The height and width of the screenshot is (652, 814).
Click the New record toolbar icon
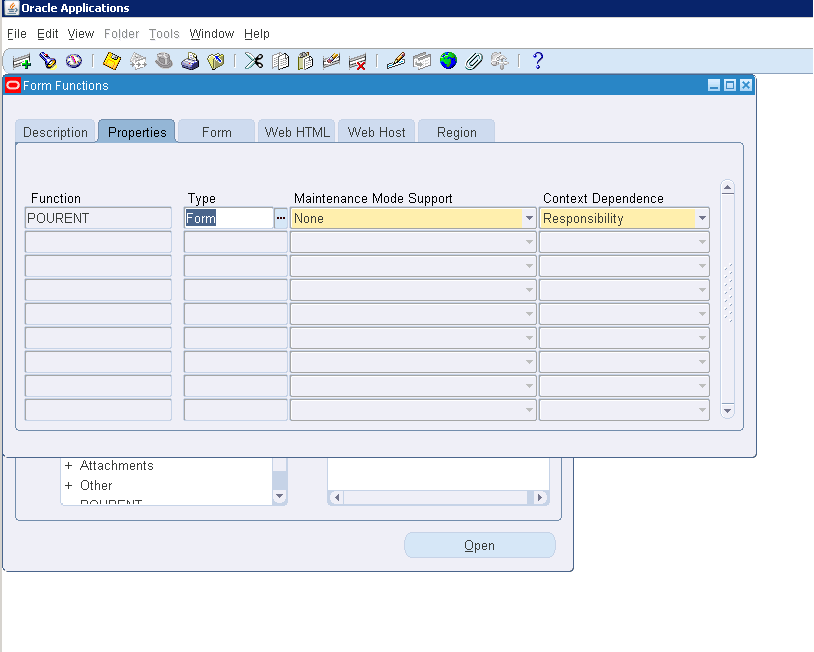point(22,61)
